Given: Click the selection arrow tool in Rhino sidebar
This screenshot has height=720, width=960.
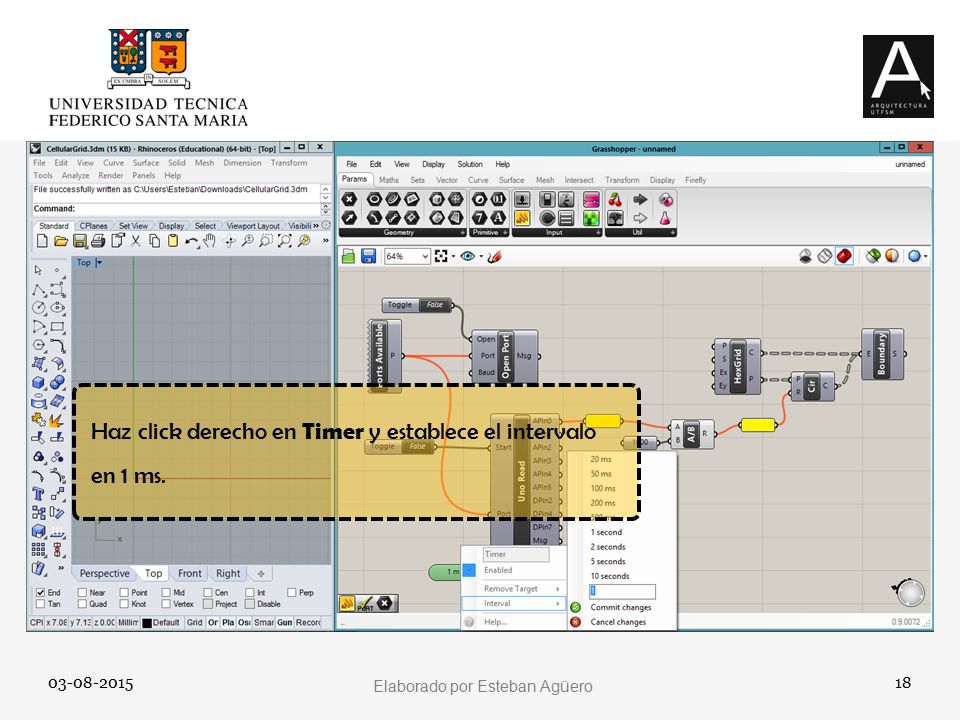Looking at the screenshot, I should (39, 270).
